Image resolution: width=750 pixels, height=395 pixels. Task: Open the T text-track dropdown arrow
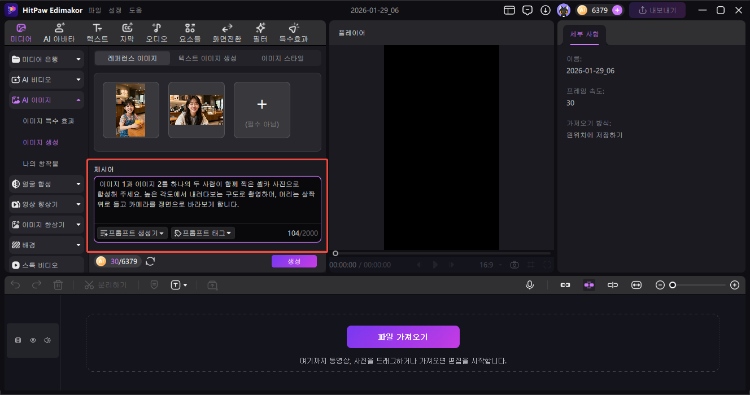[x=185, y=285]
